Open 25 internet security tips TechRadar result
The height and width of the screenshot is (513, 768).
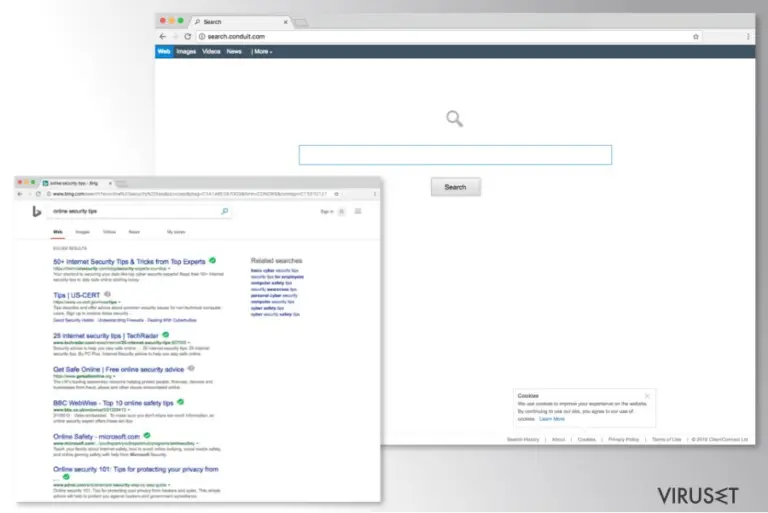coord(106,336)
